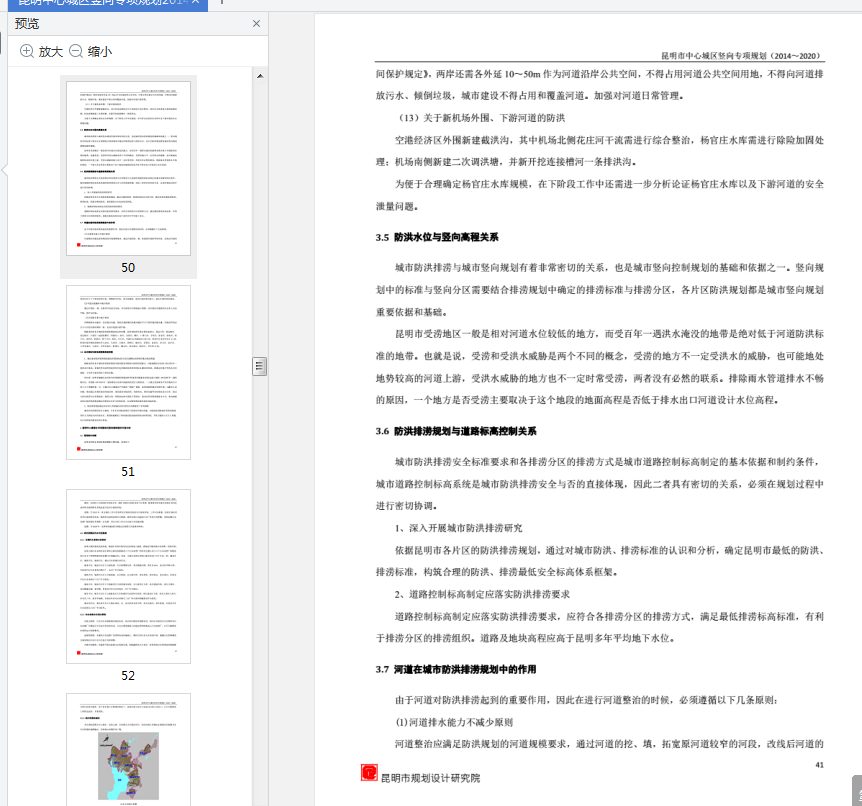Click the collapse arrow at left edge
The width and height of the screenshot is (862, 806).
4,169
